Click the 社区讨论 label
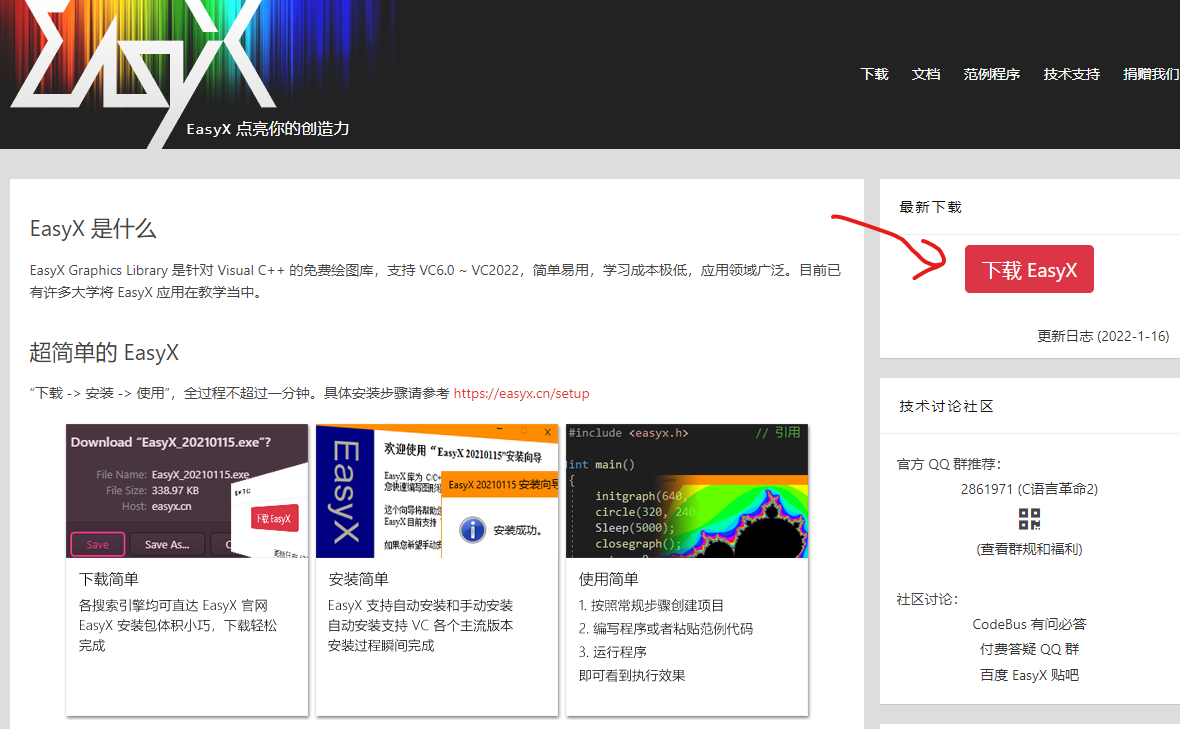Screen dimensions: 1180x729 tap(927, 600)
